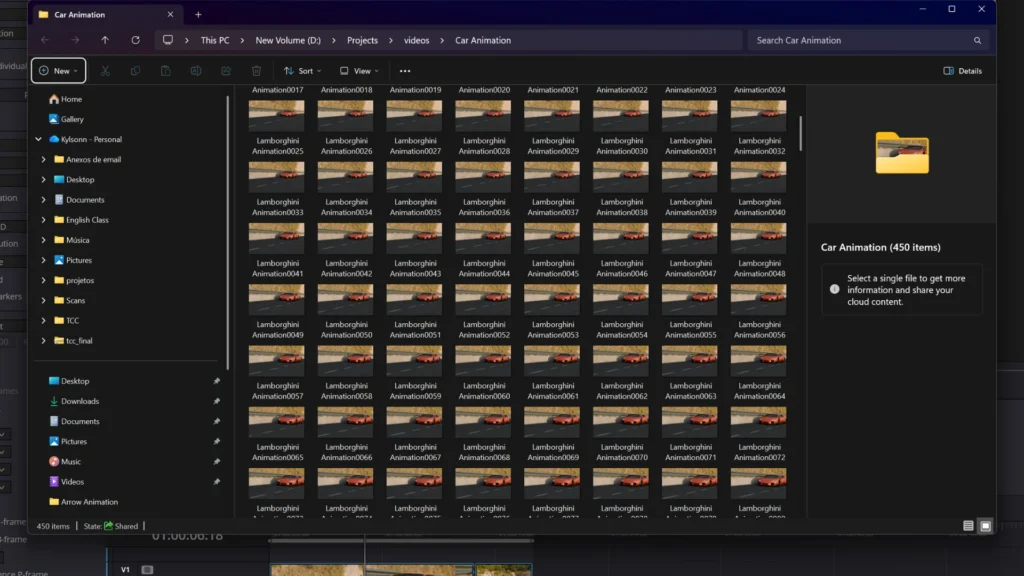
Task: Open the New dropdown button
Action: [x=58, y=71]
